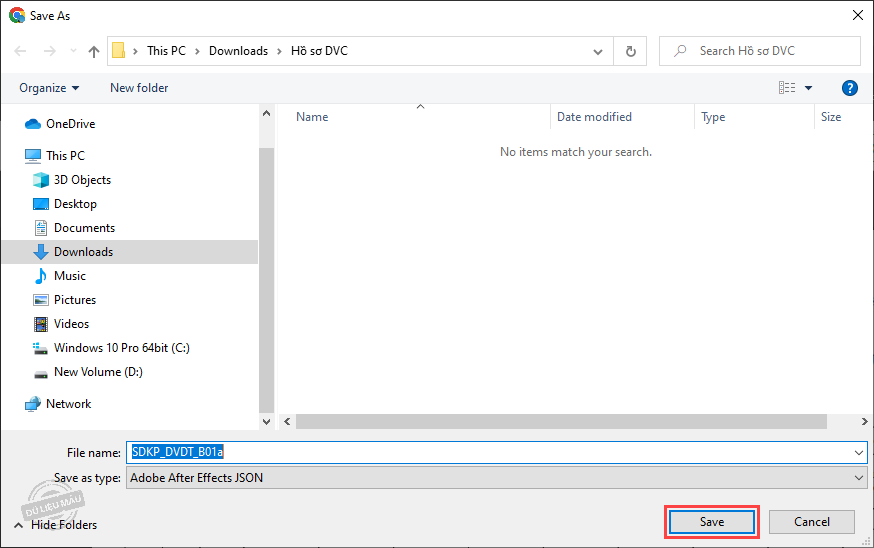Open the Music folder

70,276
